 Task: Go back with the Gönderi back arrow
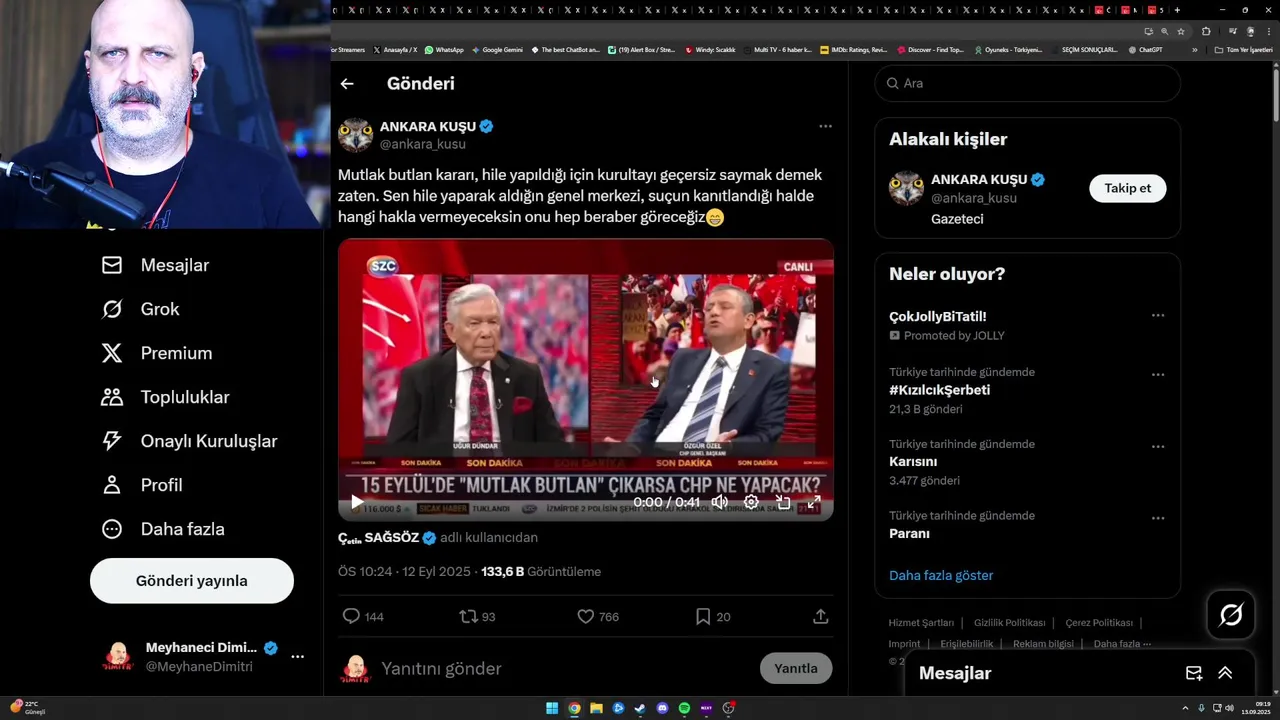coord(347,84)
